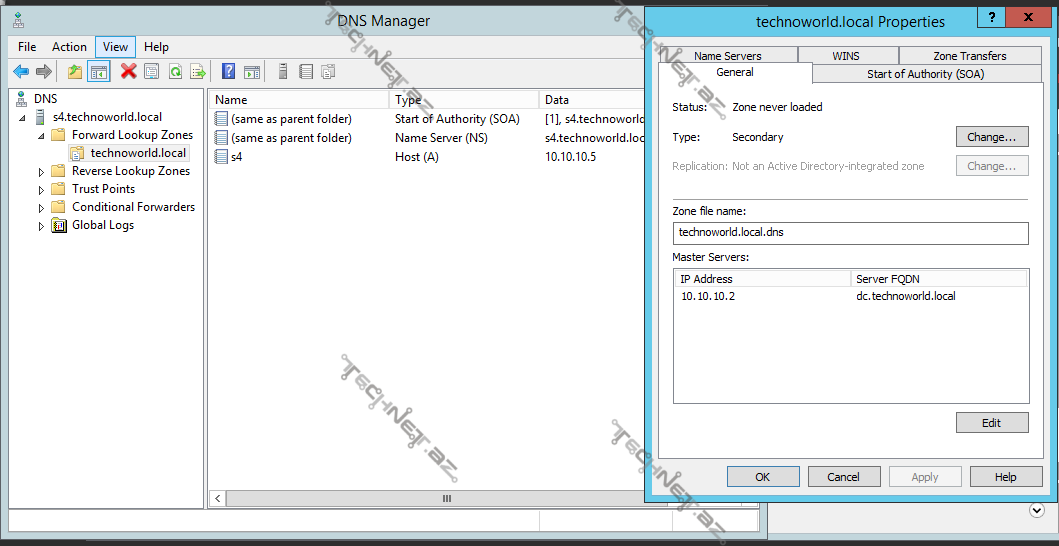This screenshot has width=1059, height=546.
Task: Open the Action menu
Action: tap(69, 47)
